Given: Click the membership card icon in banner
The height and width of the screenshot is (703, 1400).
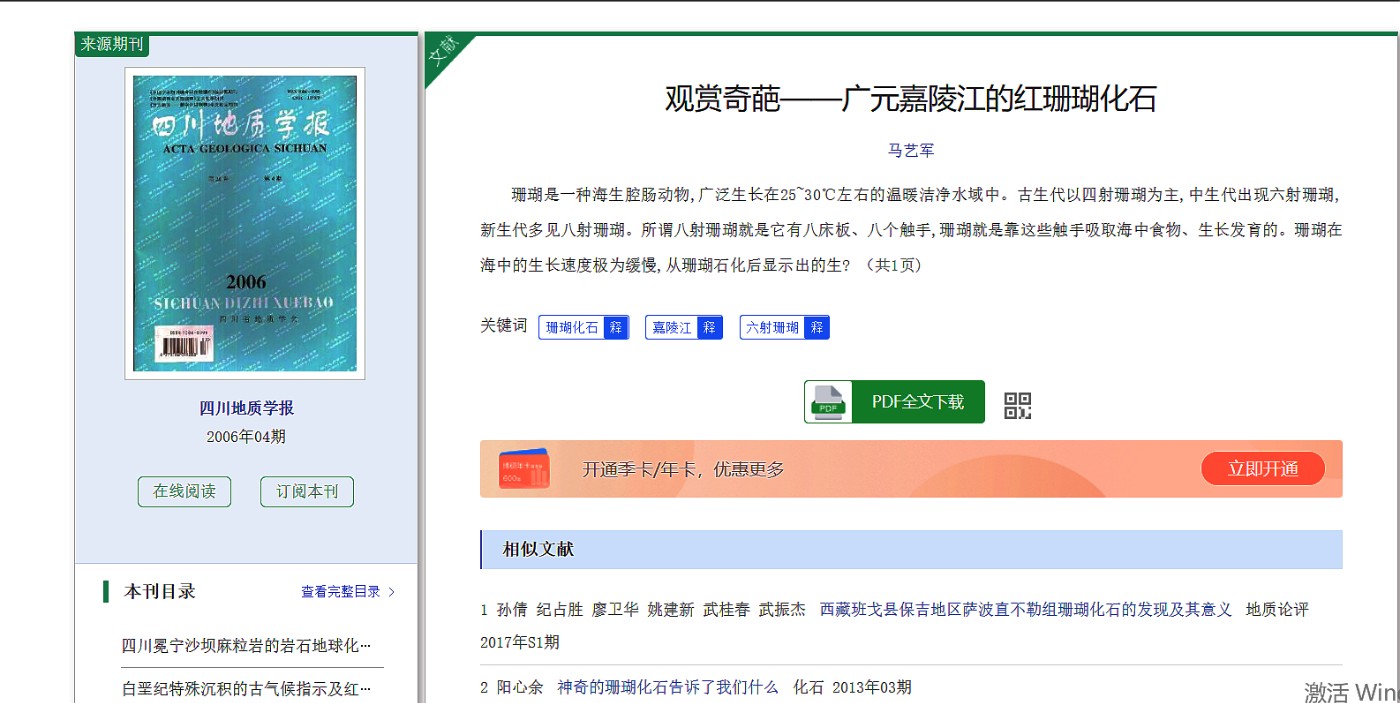Looking at the screenshot, I should (525, 469).
